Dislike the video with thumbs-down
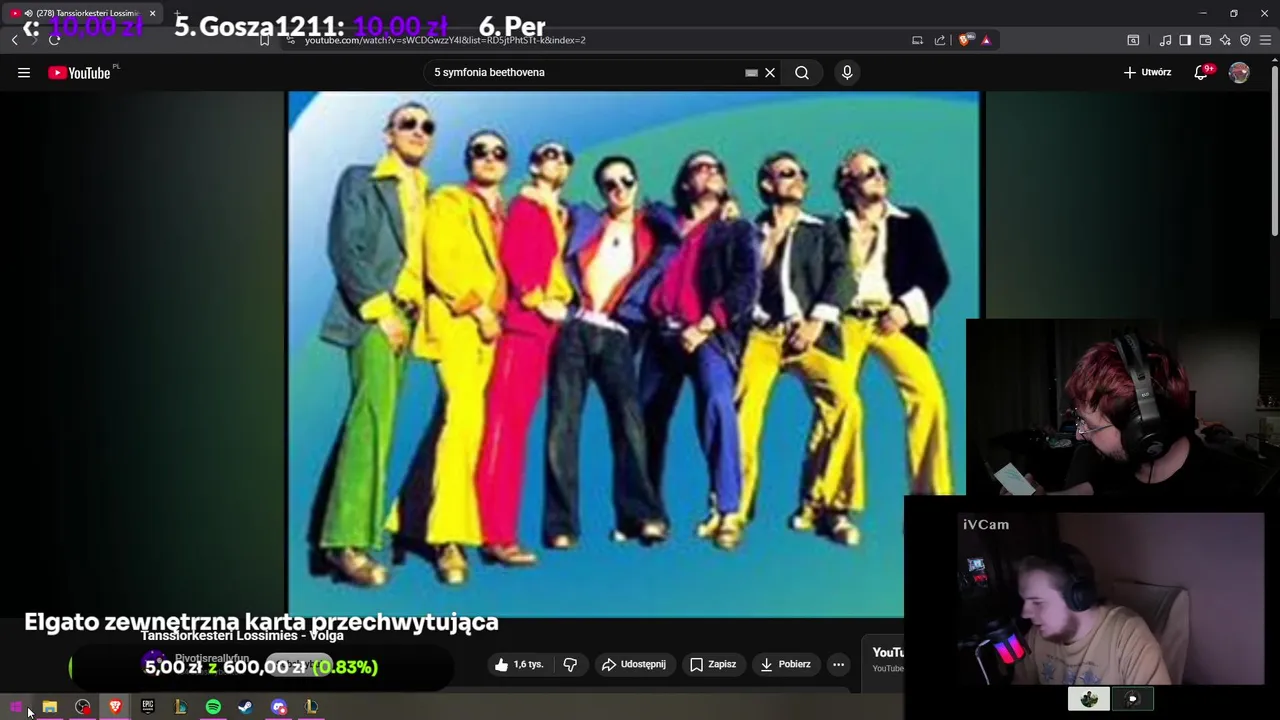Screen dimensions: 1280x720 point(570,664)
